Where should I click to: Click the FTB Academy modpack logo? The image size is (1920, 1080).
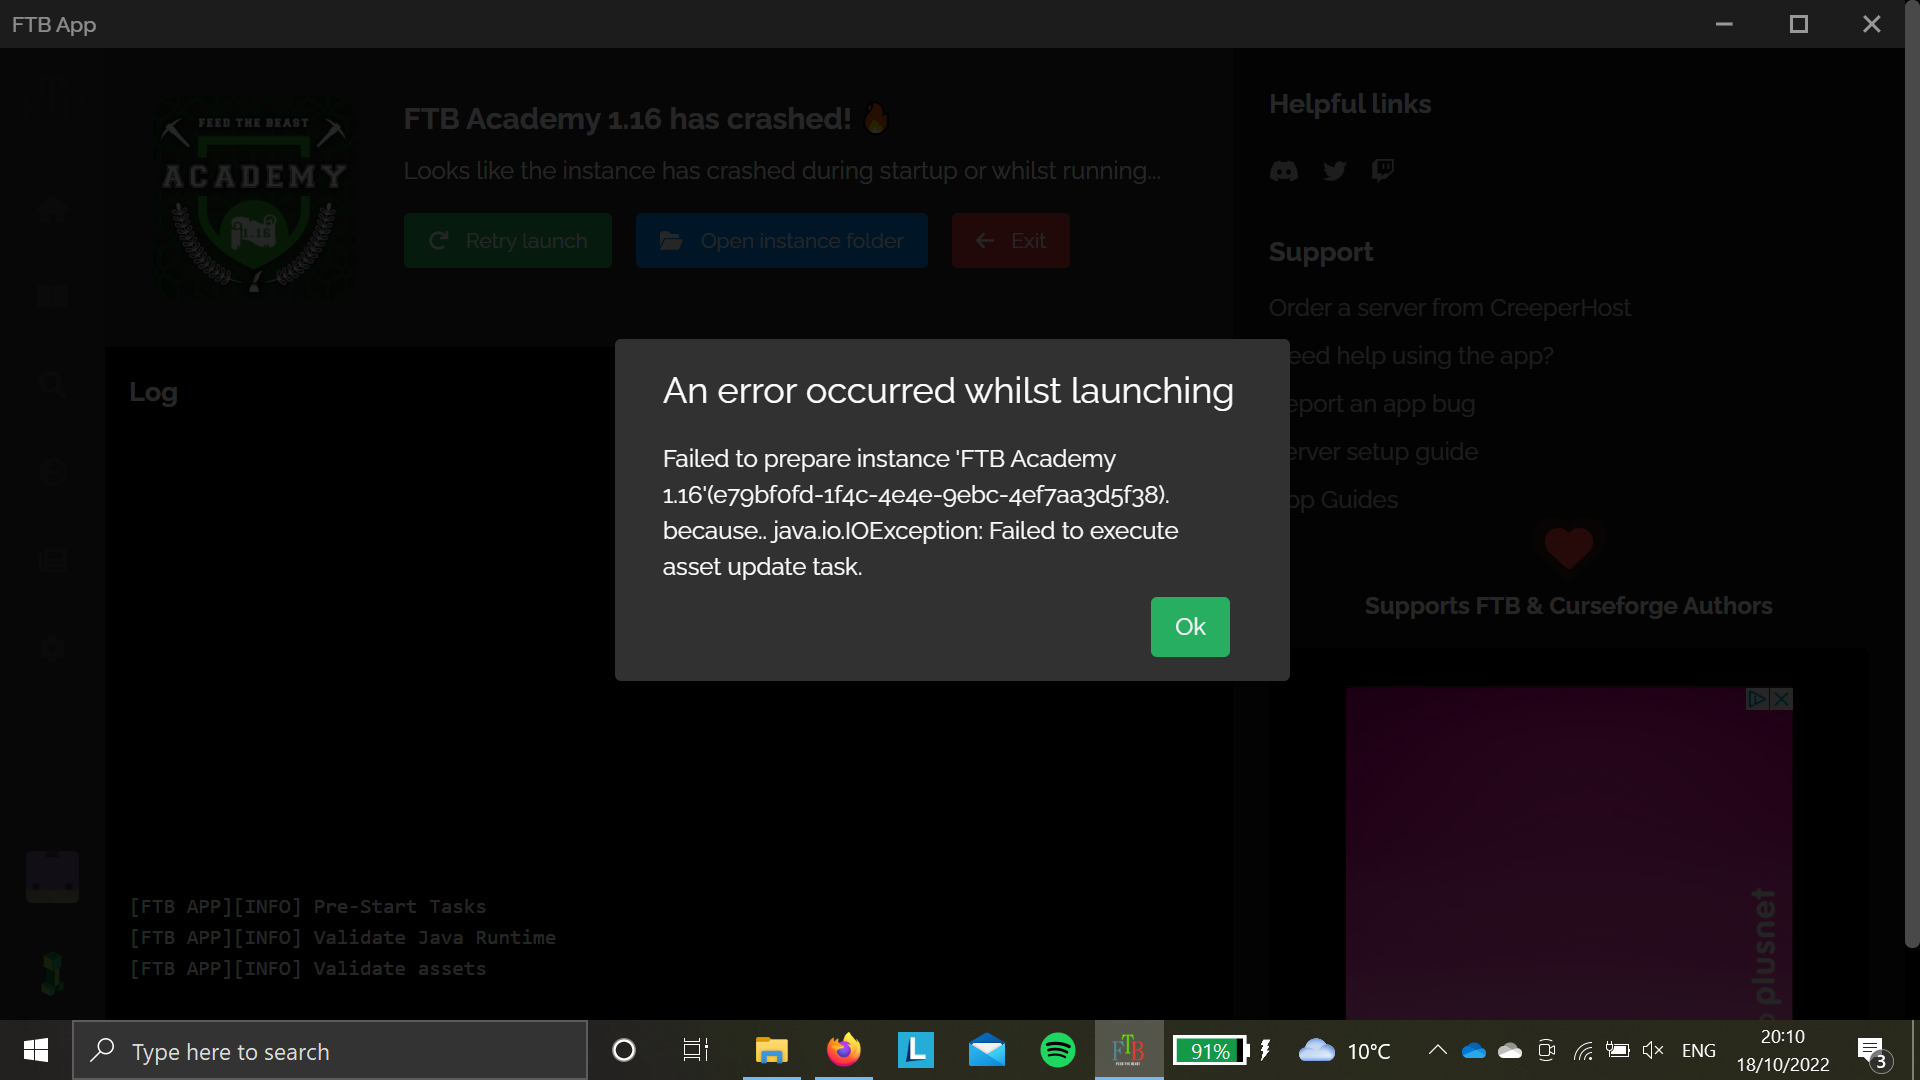(254, 197)
